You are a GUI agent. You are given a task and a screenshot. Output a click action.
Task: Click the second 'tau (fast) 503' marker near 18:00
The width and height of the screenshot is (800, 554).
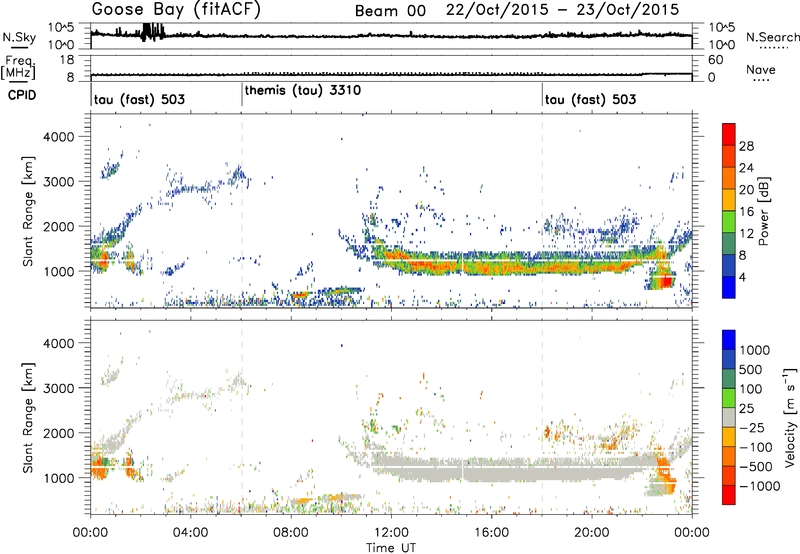pos(590,99)
